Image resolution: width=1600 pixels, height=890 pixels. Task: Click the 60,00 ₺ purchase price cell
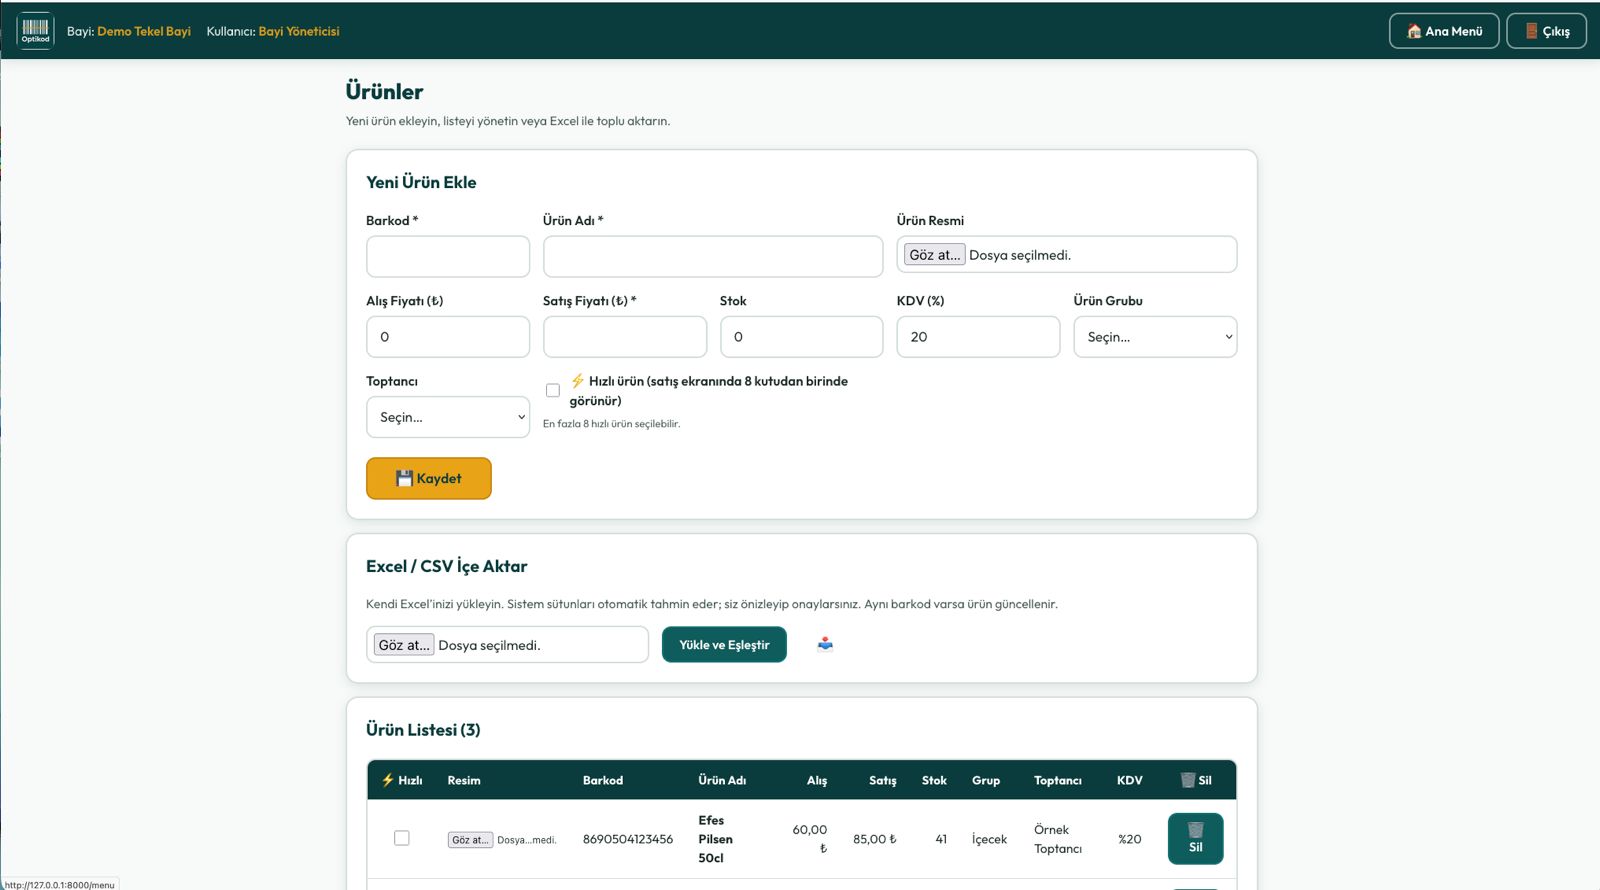(x=810, y=839)
